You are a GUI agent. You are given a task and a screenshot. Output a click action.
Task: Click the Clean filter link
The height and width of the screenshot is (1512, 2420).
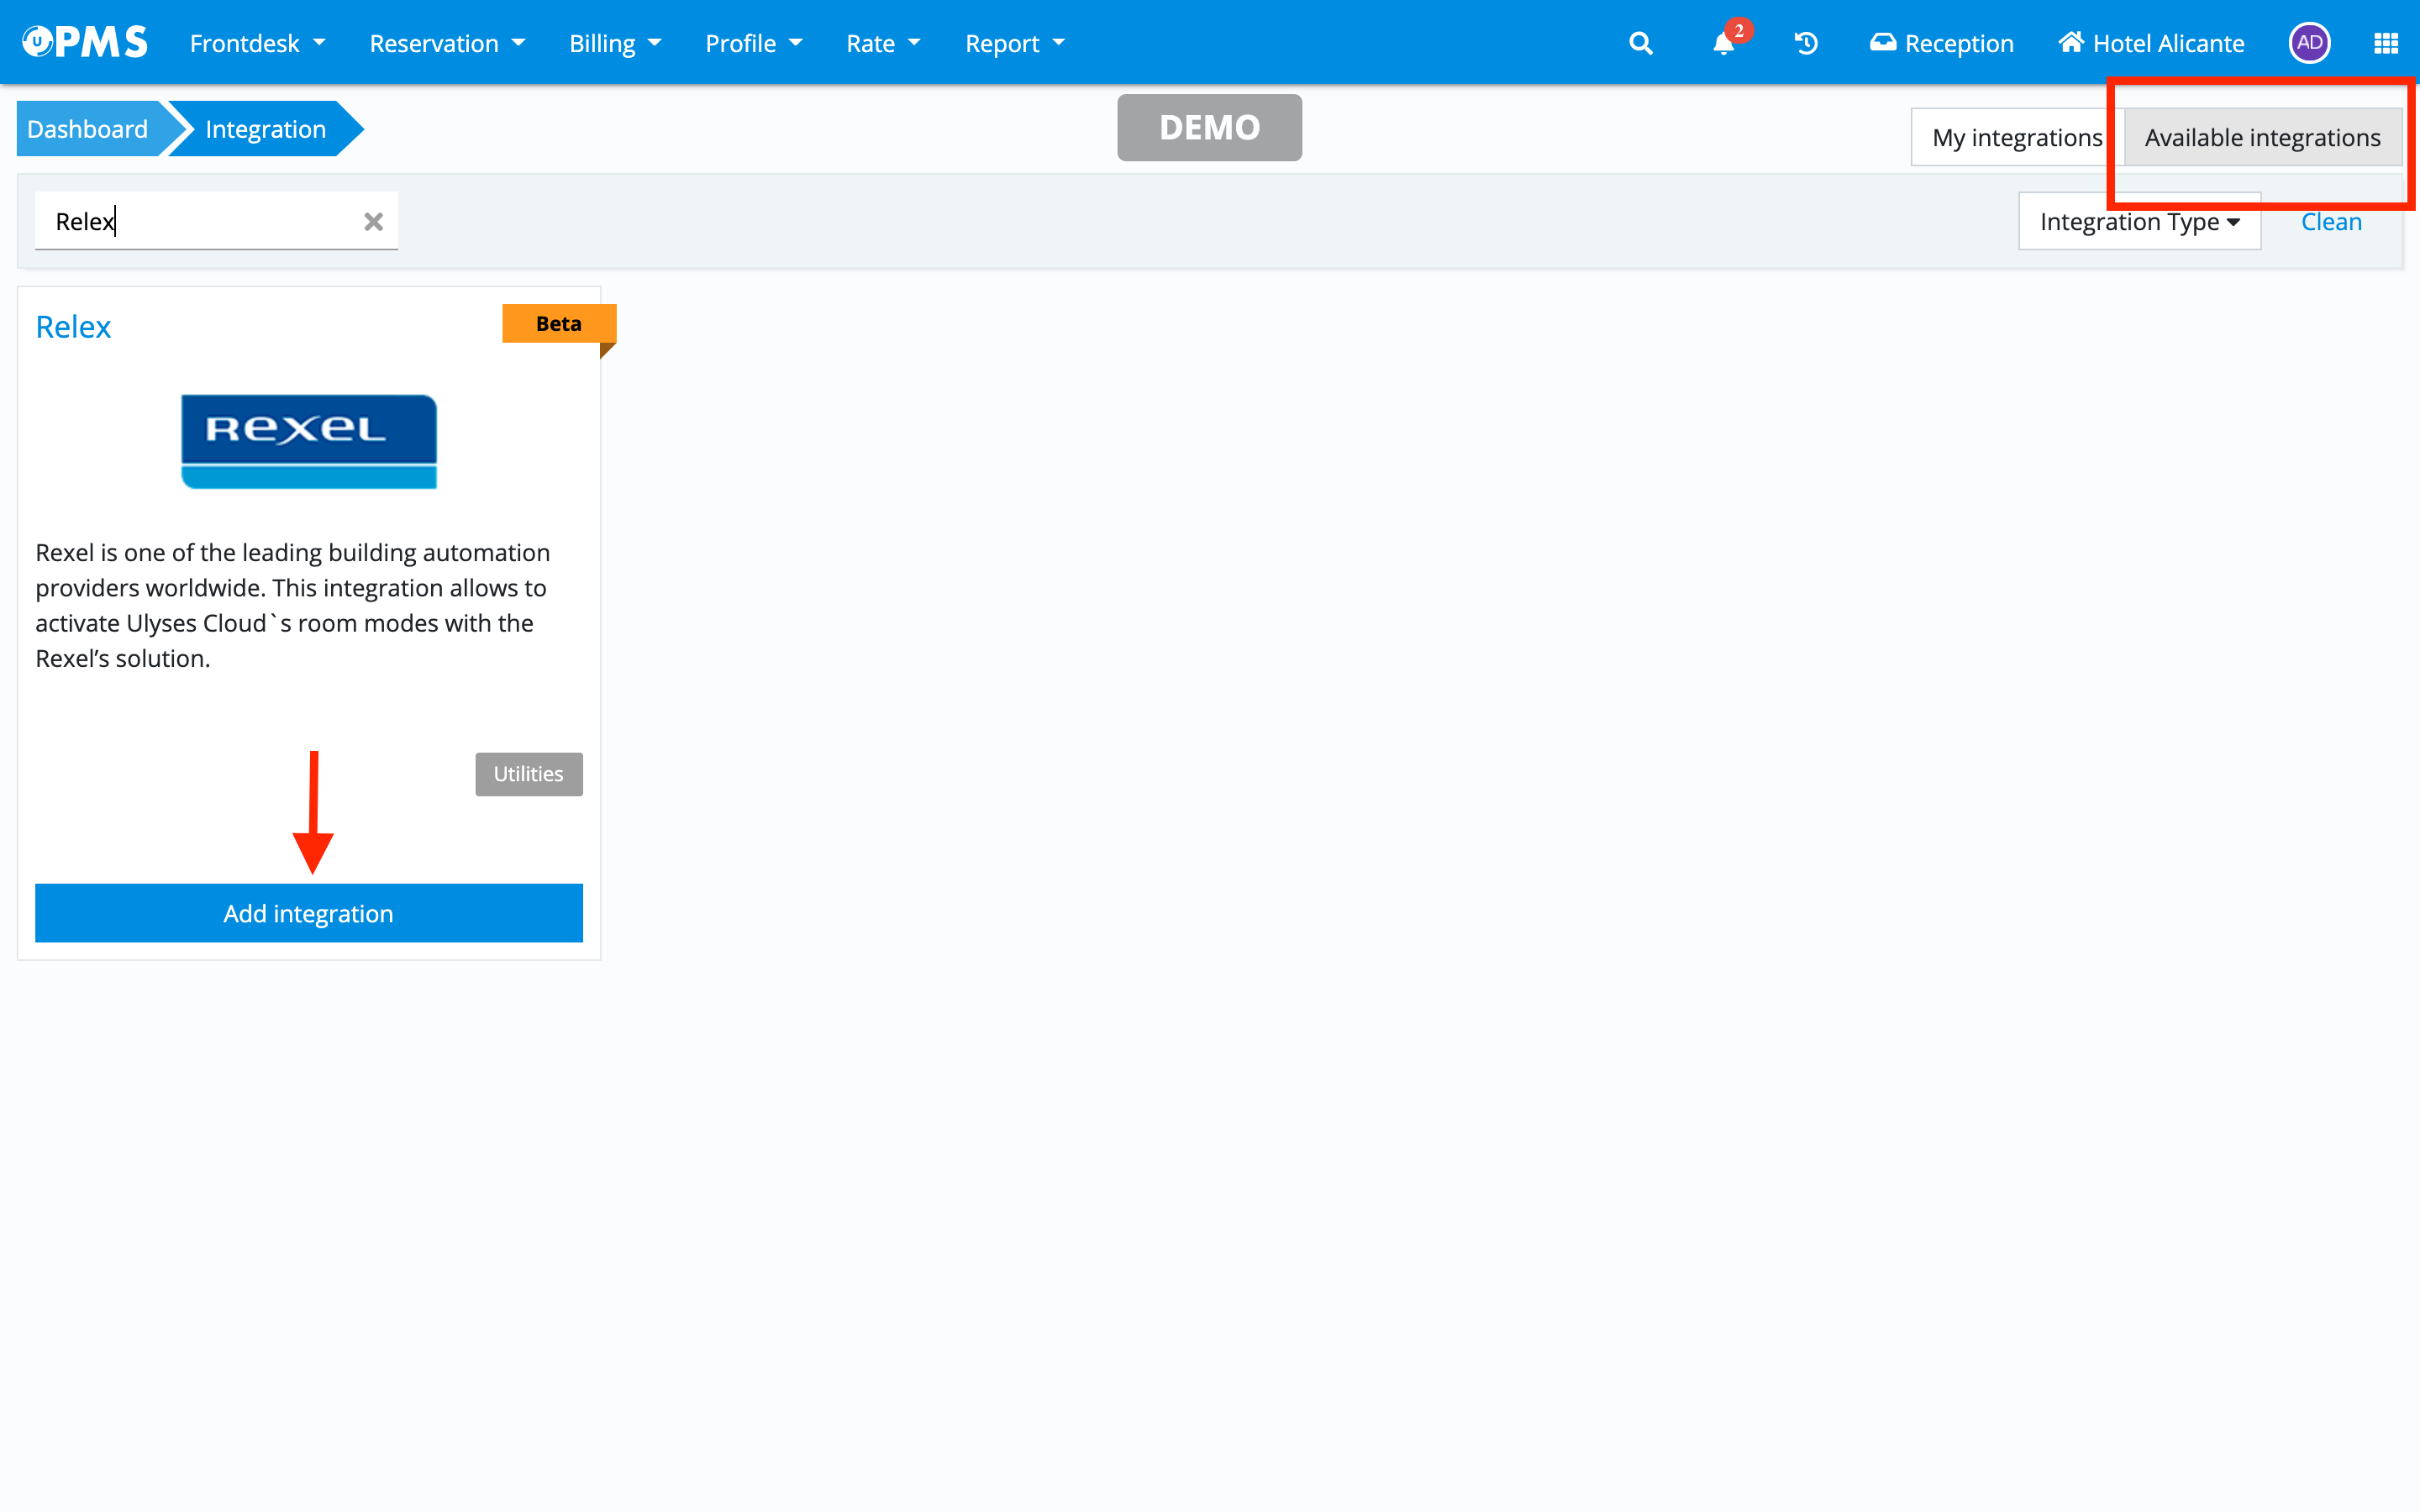click(x=2331, y=221)
